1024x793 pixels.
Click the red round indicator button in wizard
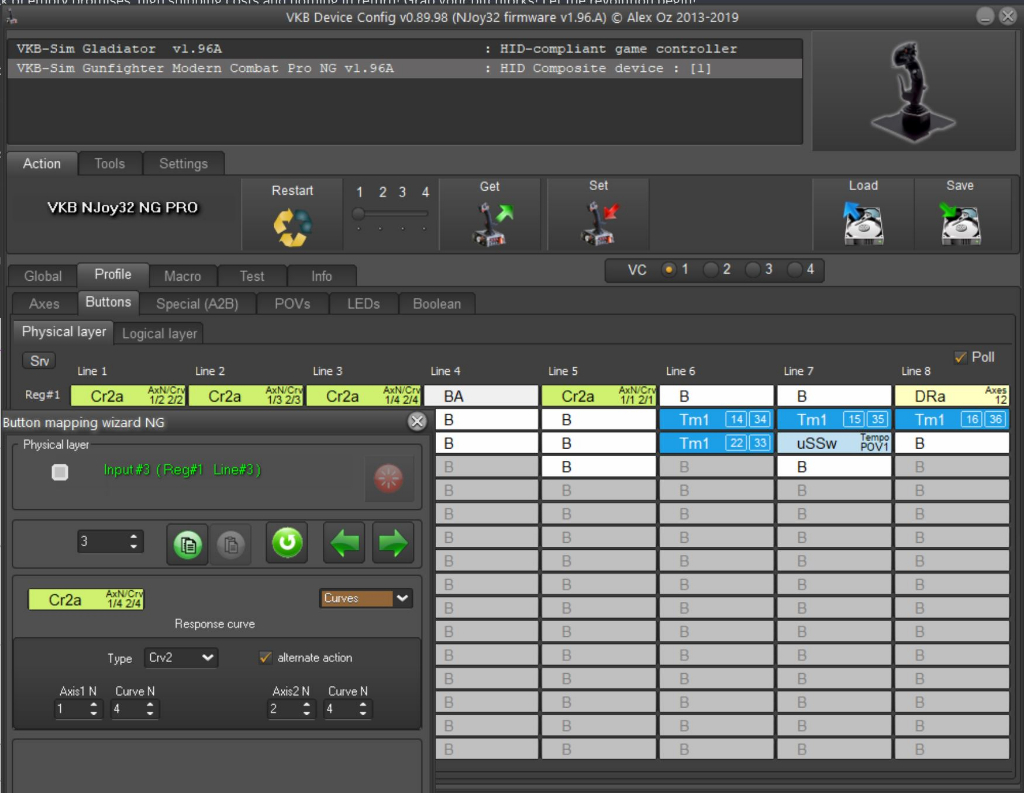[x=388, y=478]
